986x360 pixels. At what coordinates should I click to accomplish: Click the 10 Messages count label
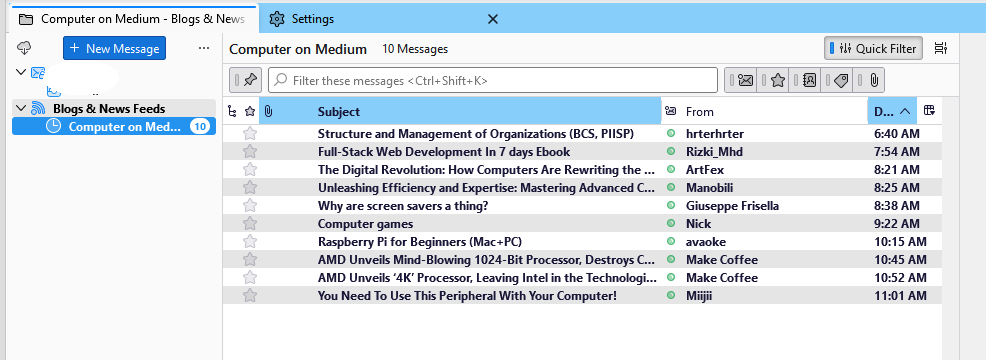pyautogui.click(x=415, y=48)
